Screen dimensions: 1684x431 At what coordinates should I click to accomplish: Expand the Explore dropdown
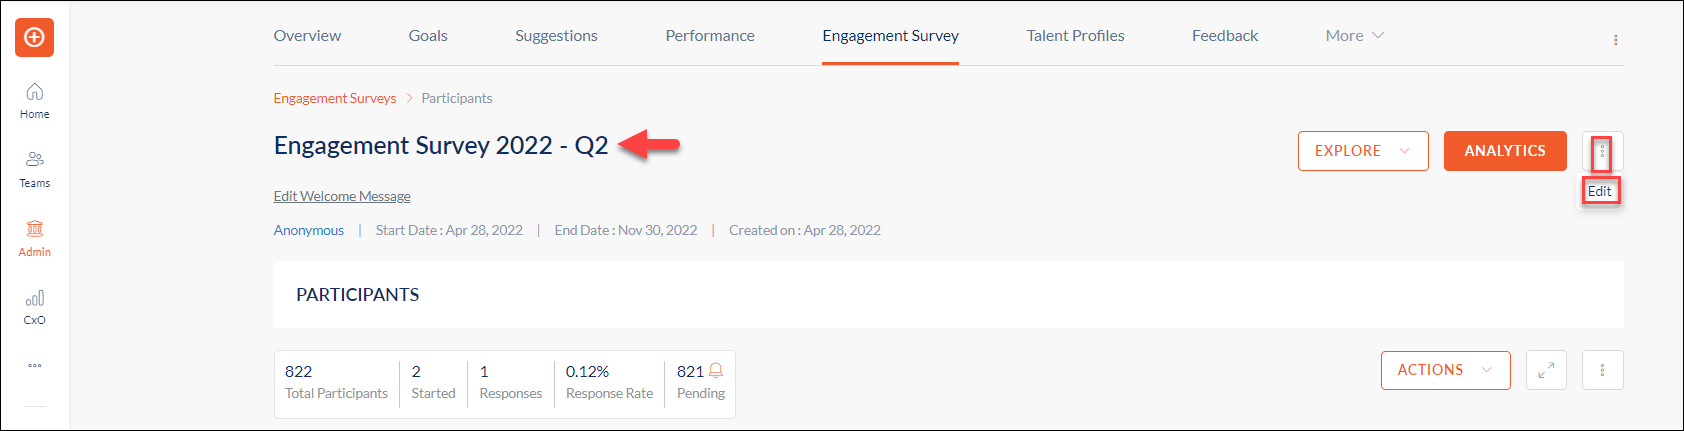point(1363,151)
